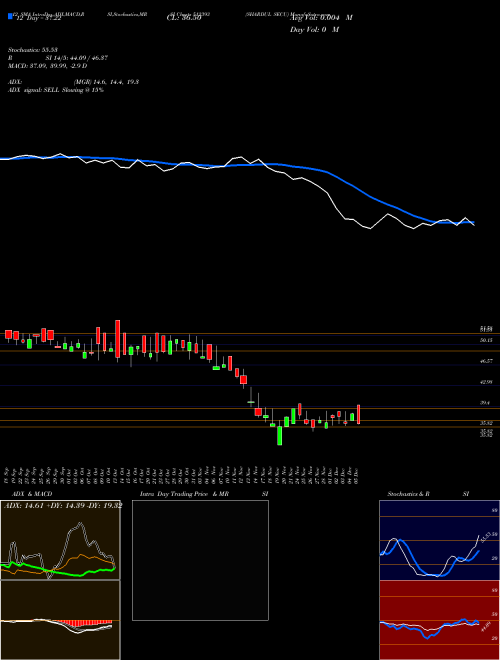Image resolution: width=500 pixels, height=660 pixels.
Task: Click the 'Day Vol: 0 M' label
Action: pyautogui.click(x=314, y=30)
